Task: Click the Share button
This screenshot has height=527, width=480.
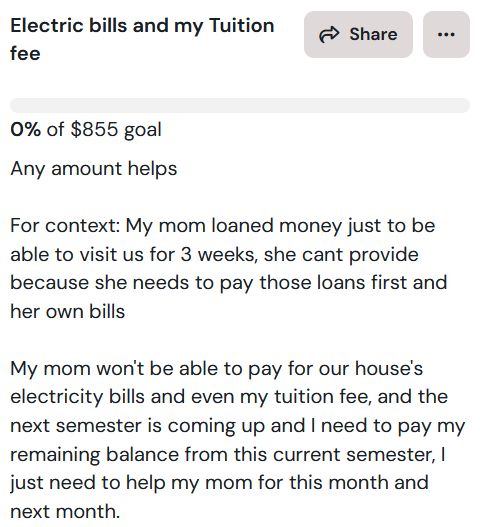Action: (x=358, y=34)
